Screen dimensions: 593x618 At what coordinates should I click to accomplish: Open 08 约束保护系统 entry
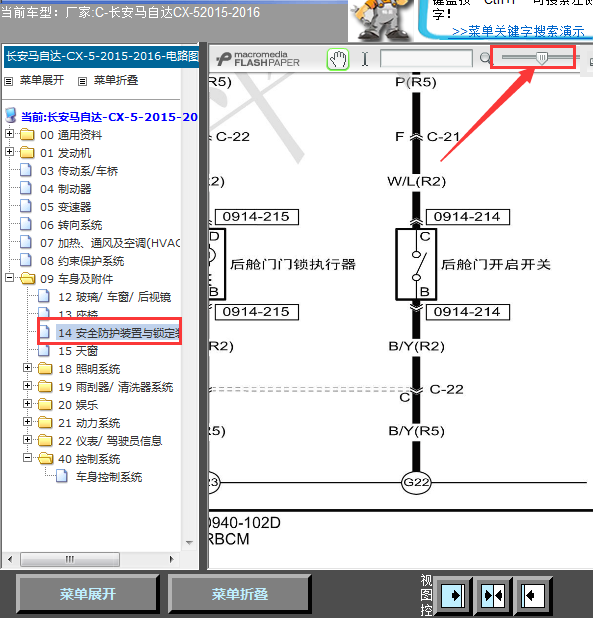[82, 261]
